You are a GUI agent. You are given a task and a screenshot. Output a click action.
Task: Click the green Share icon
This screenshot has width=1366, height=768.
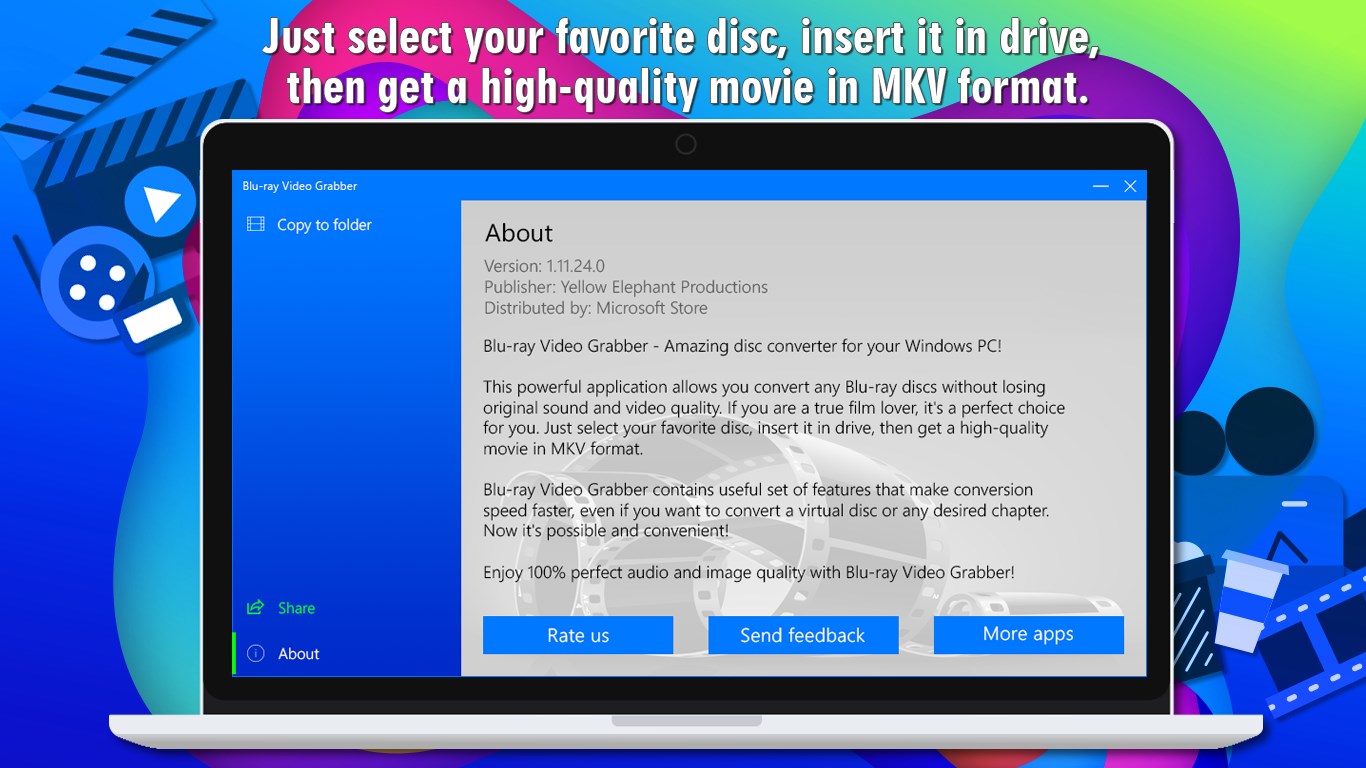click(256, 608)
